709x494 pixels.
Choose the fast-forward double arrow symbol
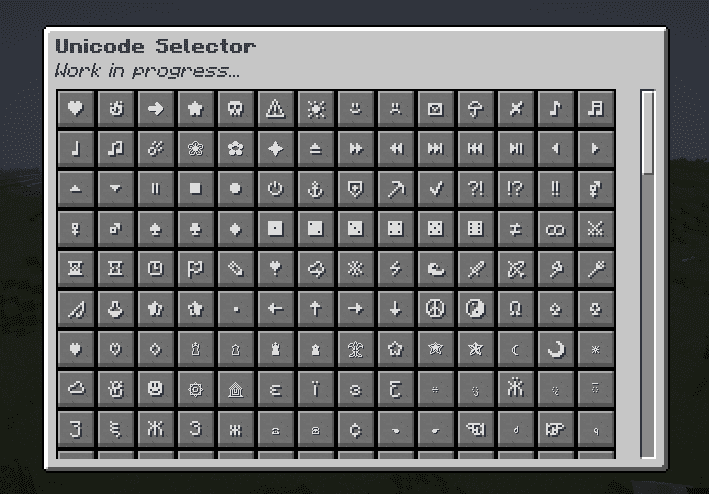click(355, 148)
